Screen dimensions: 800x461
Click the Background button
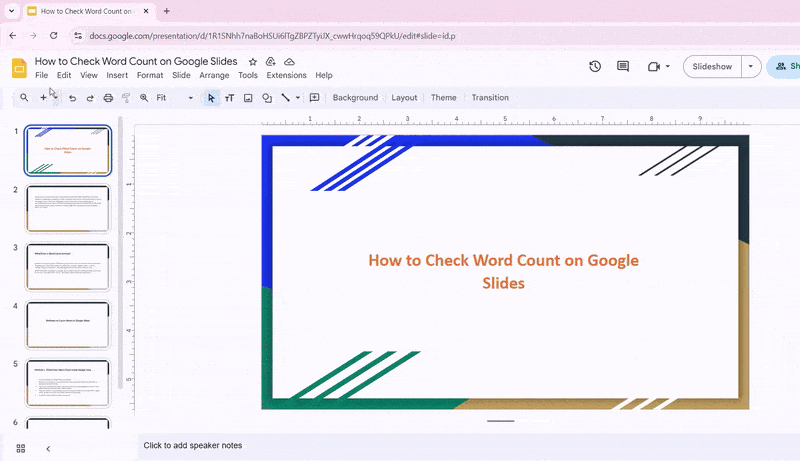tap(355, 98)
